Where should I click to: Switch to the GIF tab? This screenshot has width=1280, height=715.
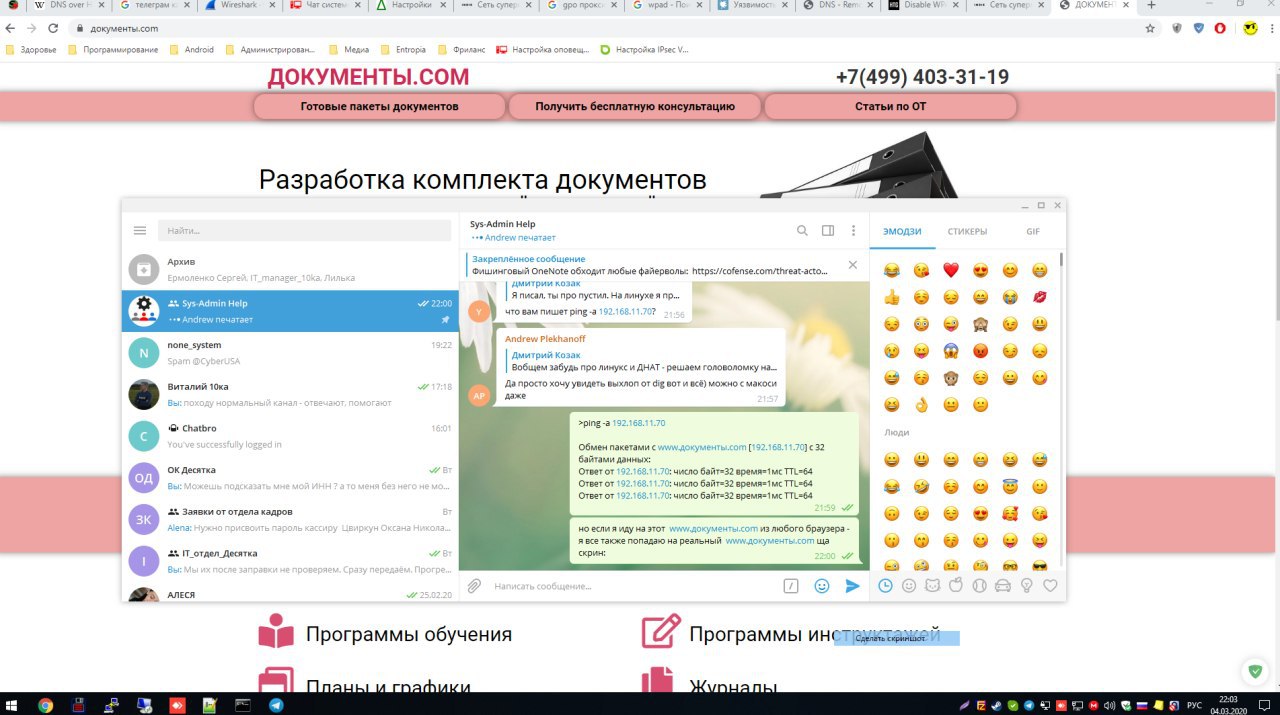[1033, 231]
